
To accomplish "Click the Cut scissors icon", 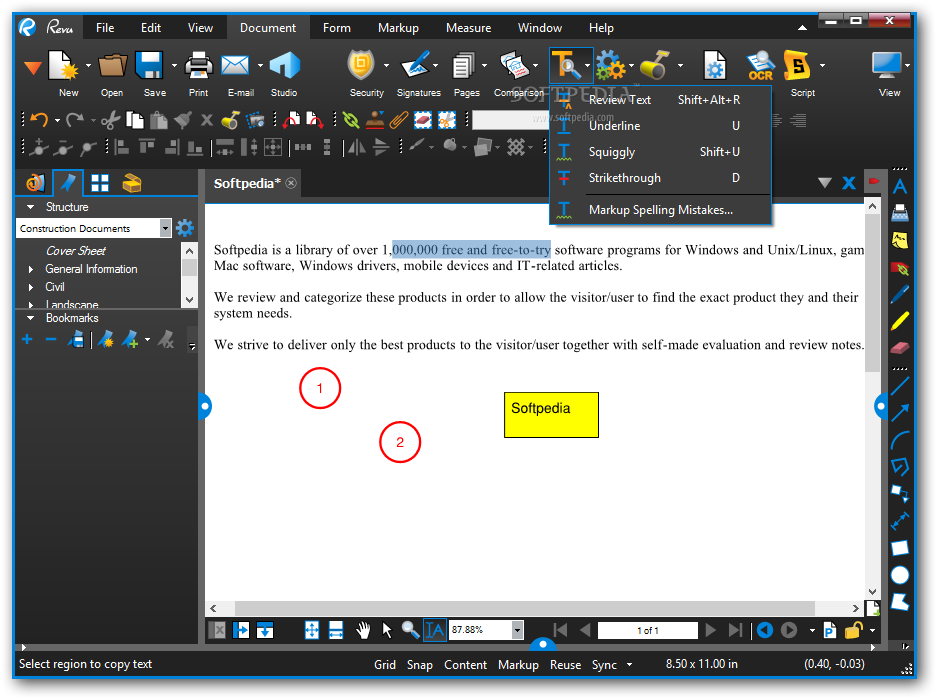I will [111, 120].
